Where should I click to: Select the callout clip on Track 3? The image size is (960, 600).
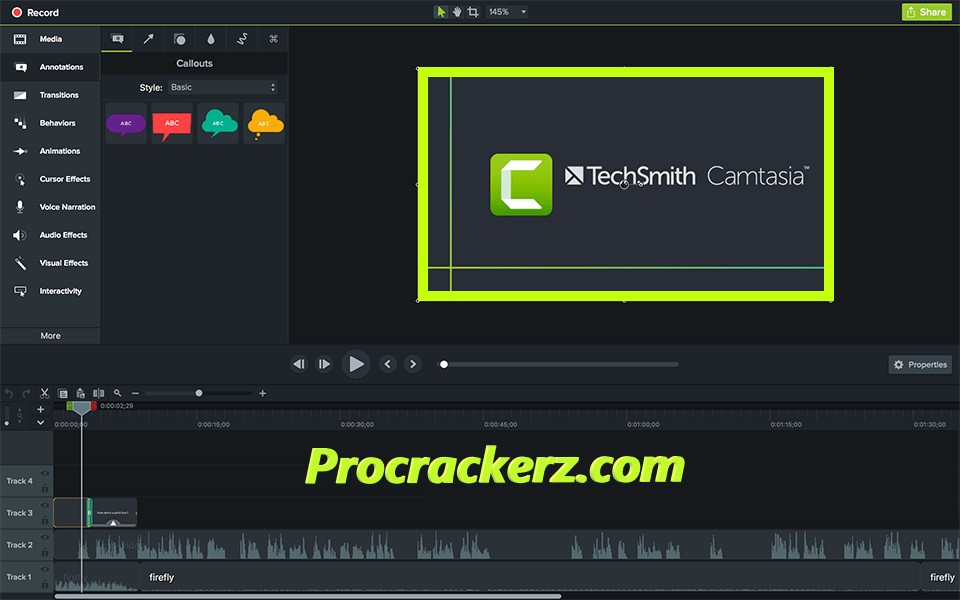point(114,512)
